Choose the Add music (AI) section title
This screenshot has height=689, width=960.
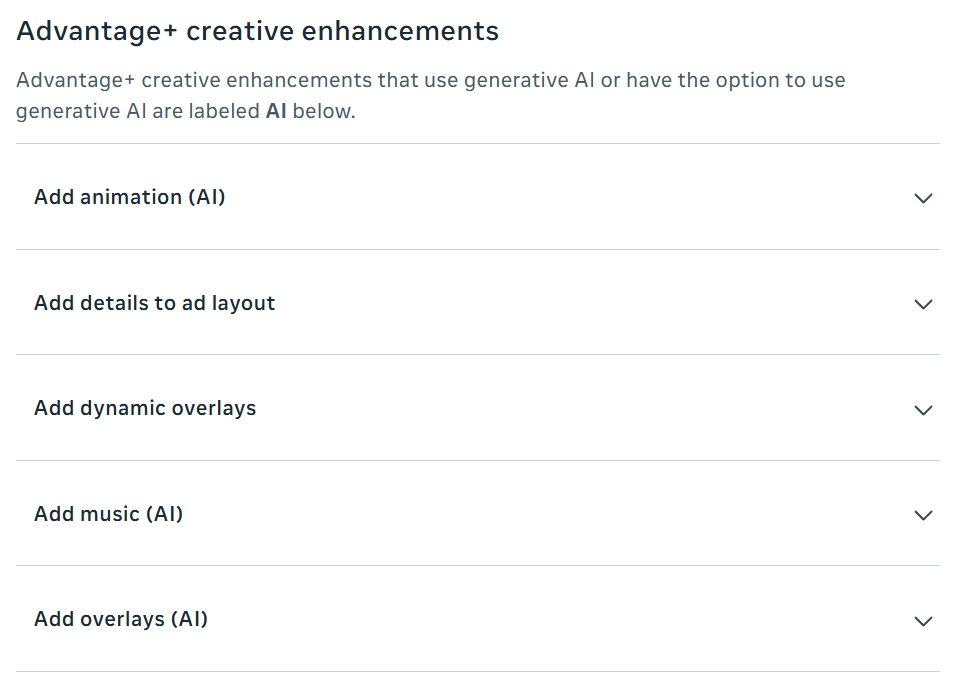tap(108, 514)
